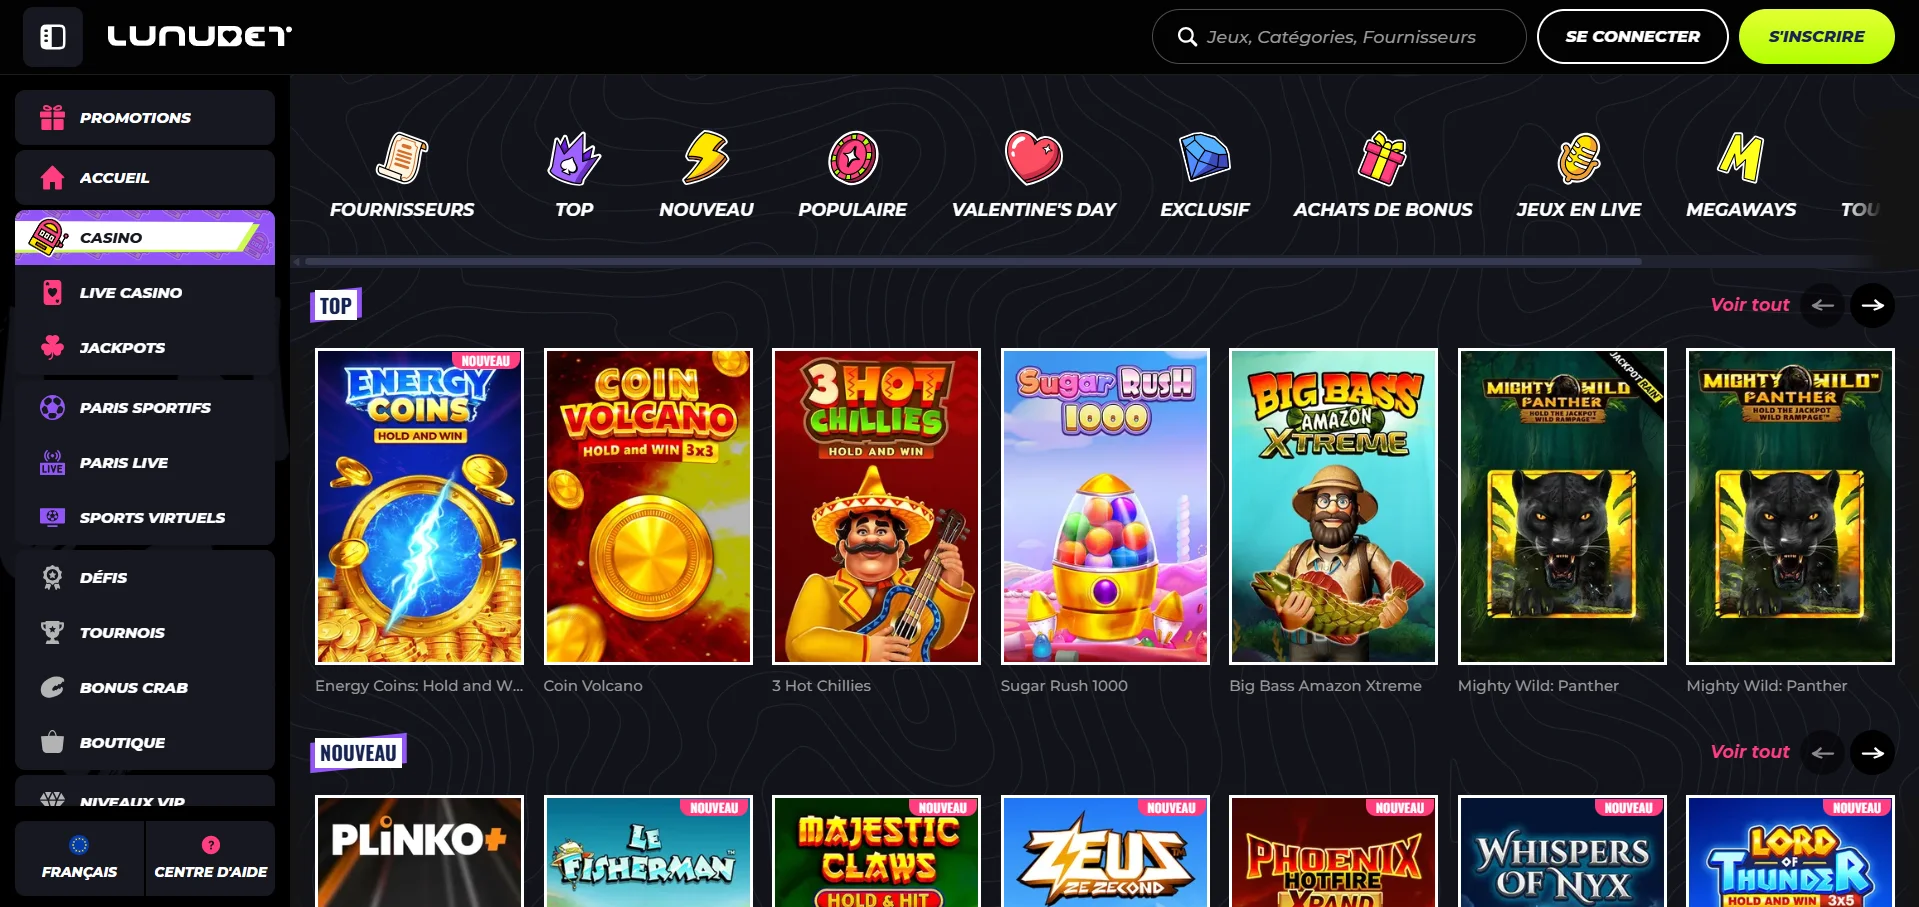Viewport: 1919px width, 907px height.
Task: Open Whispers of Nyx game thumbnail
Action: pyautogui.click(x=1562, y=851)
